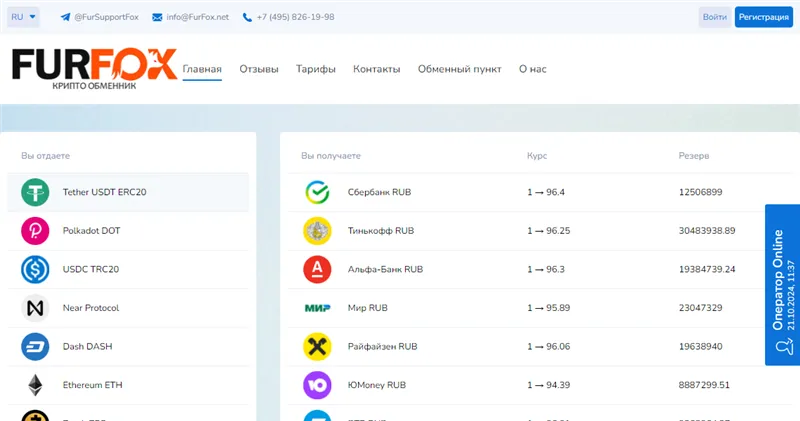
Task: Choose the Райффайзен yellow cross icon
Action: (x=317, y=346)
